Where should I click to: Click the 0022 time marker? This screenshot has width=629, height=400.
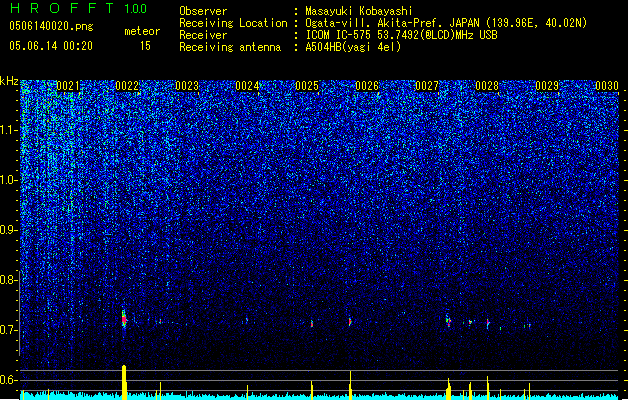point(127,86)
